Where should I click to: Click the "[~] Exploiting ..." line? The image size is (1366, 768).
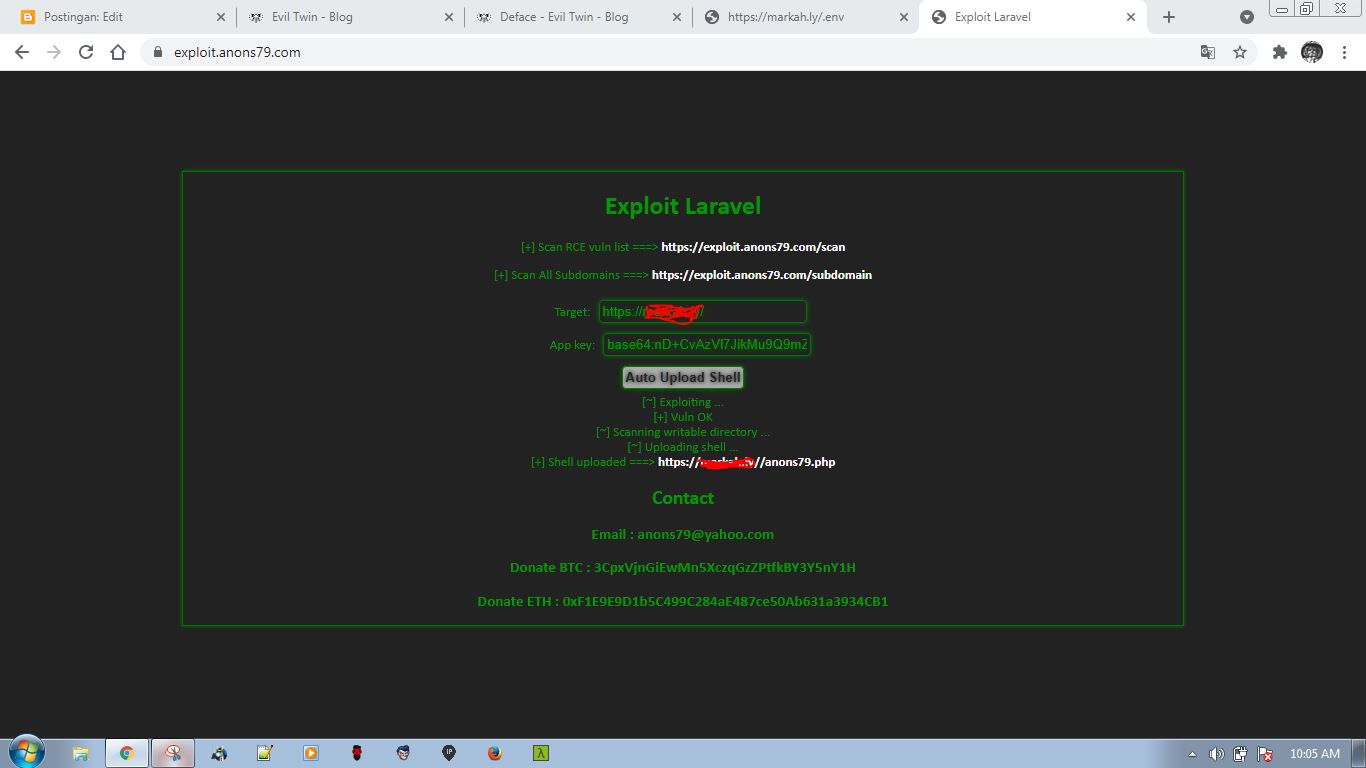683,402
